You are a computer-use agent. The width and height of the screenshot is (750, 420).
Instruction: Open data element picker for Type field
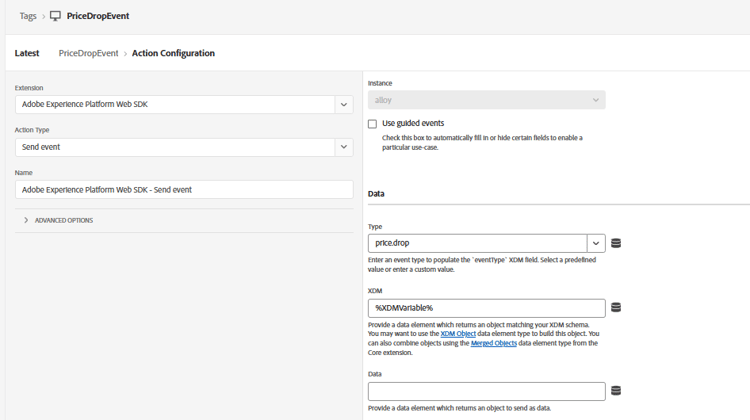click(x=616, y=243)
